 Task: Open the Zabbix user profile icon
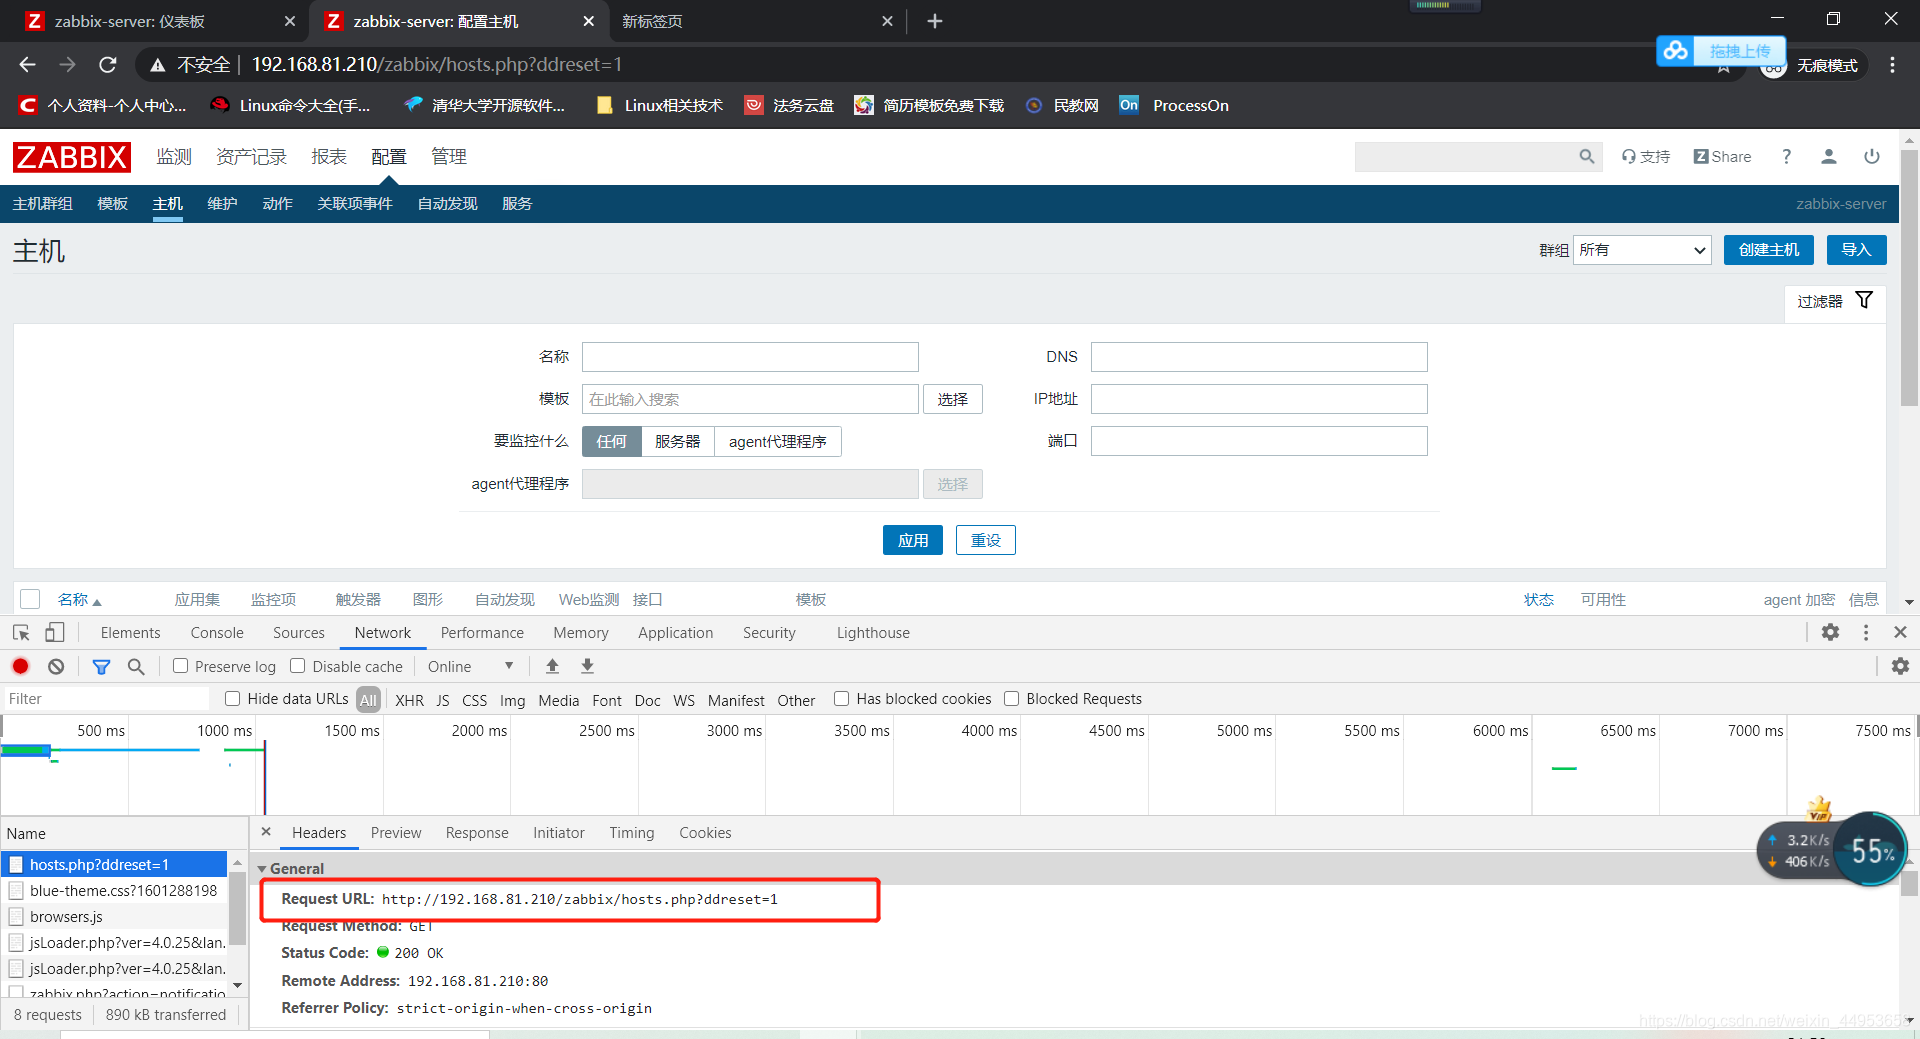coord(1829,157)
